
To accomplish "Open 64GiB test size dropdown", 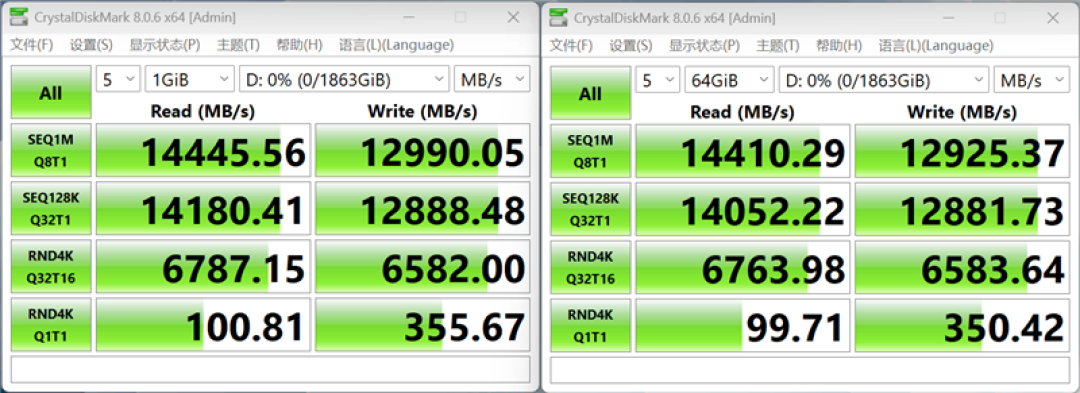I will 729,79.
